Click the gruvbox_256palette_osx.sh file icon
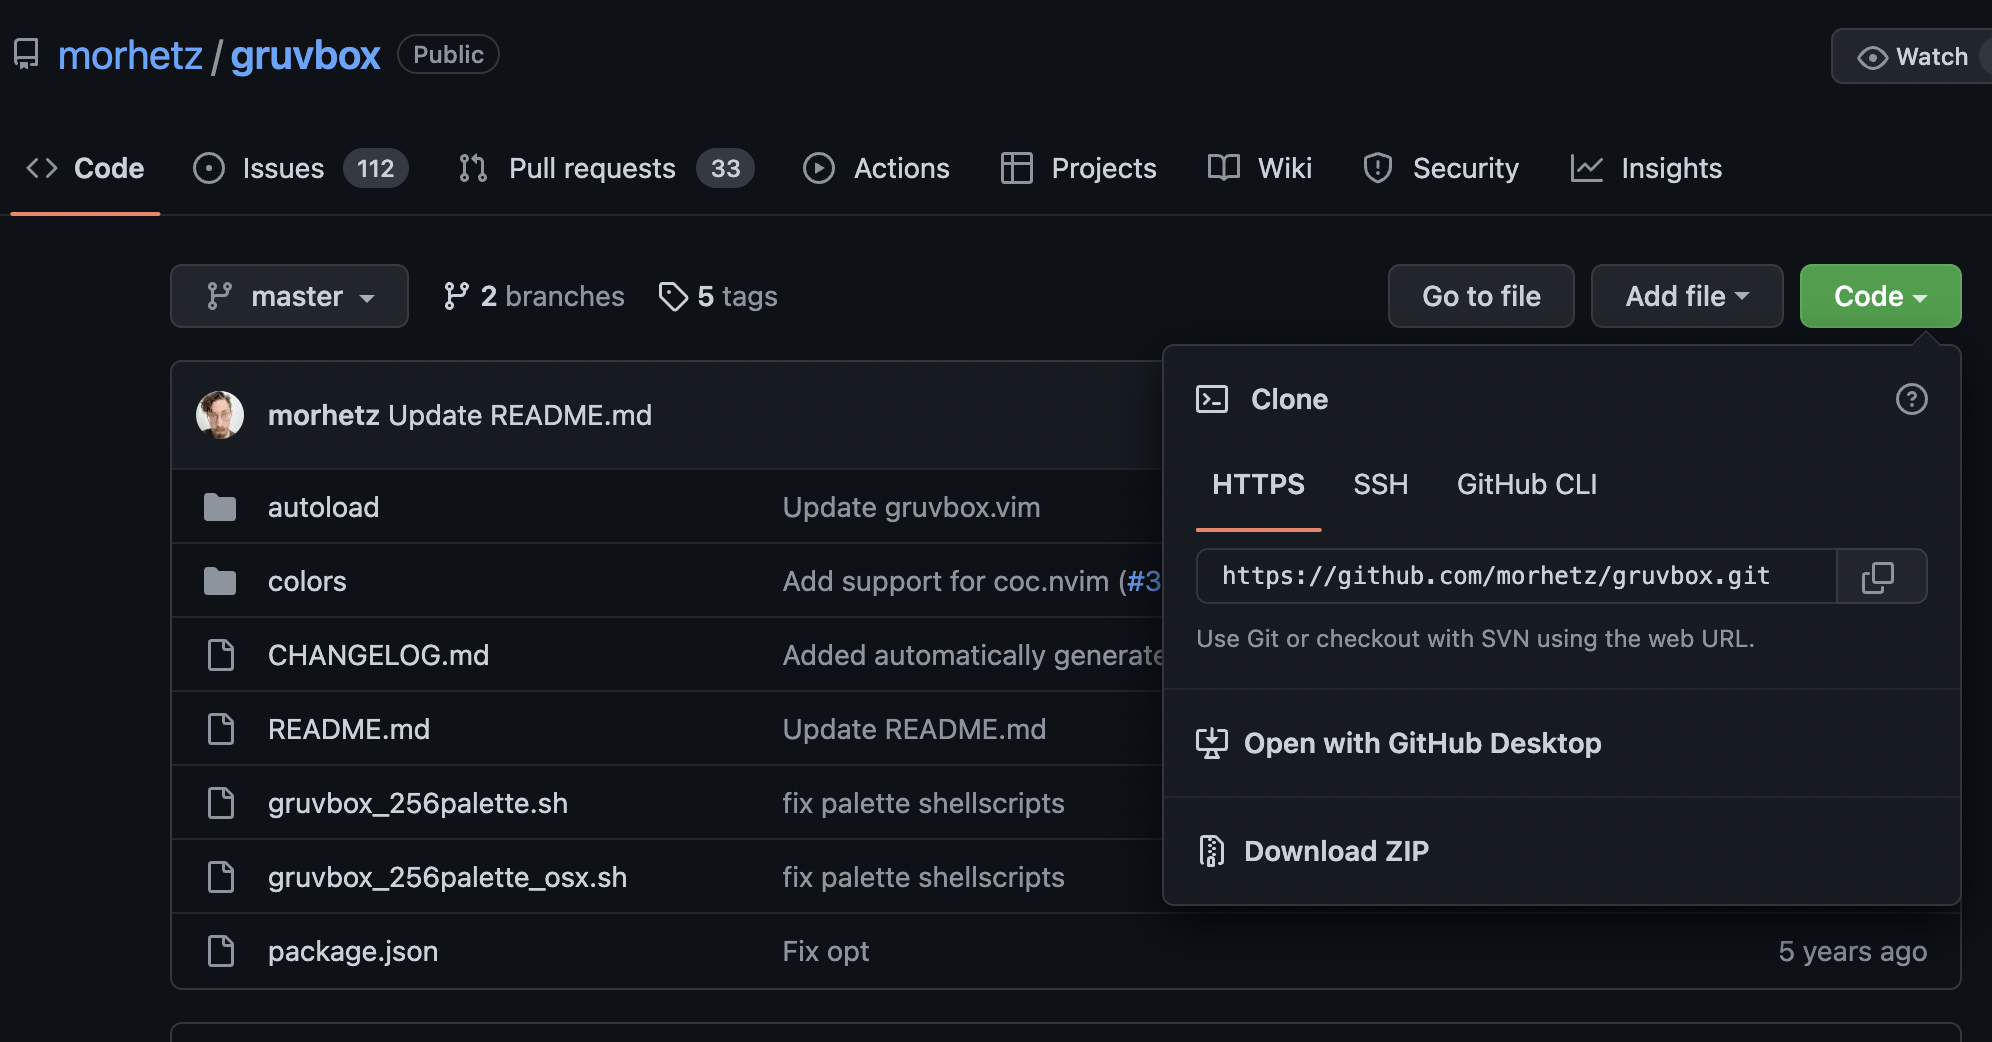The width and height of the screenshot is (1992, 1042). pos(220,877)
